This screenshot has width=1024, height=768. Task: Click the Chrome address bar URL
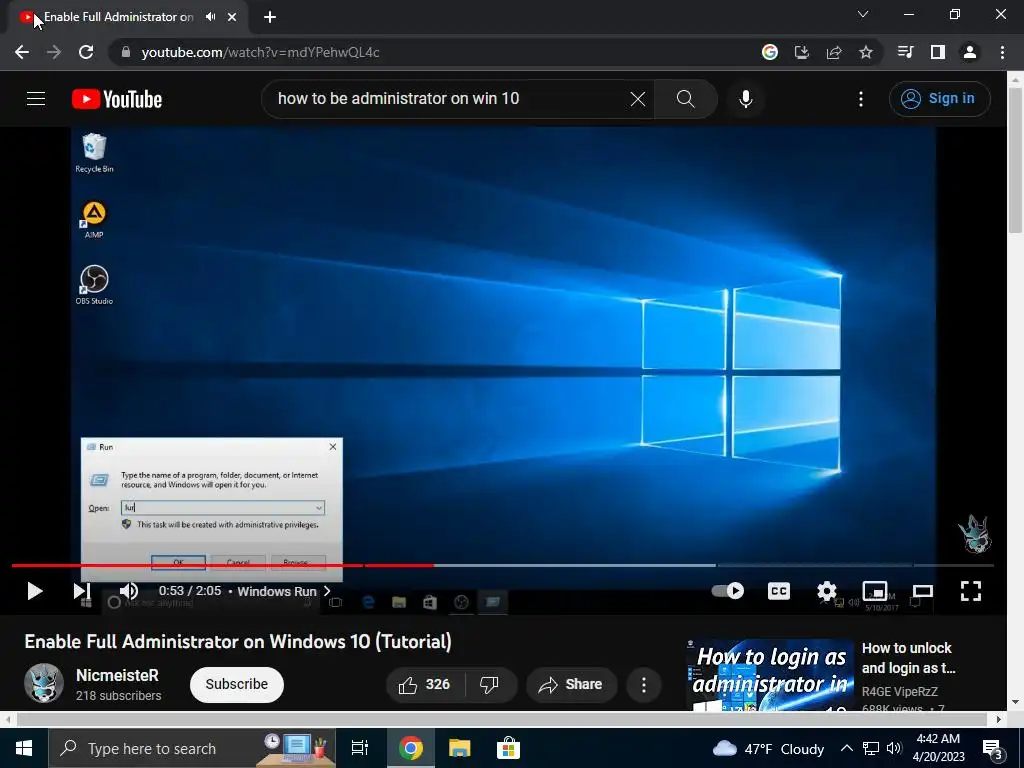pyautogui.click(x=260, y=52)
